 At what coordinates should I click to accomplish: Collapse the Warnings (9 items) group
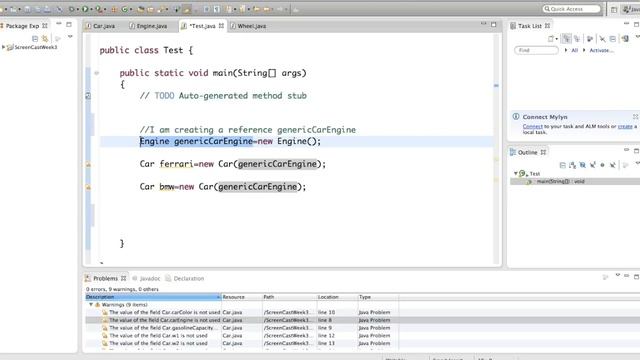tap(91, 304)
